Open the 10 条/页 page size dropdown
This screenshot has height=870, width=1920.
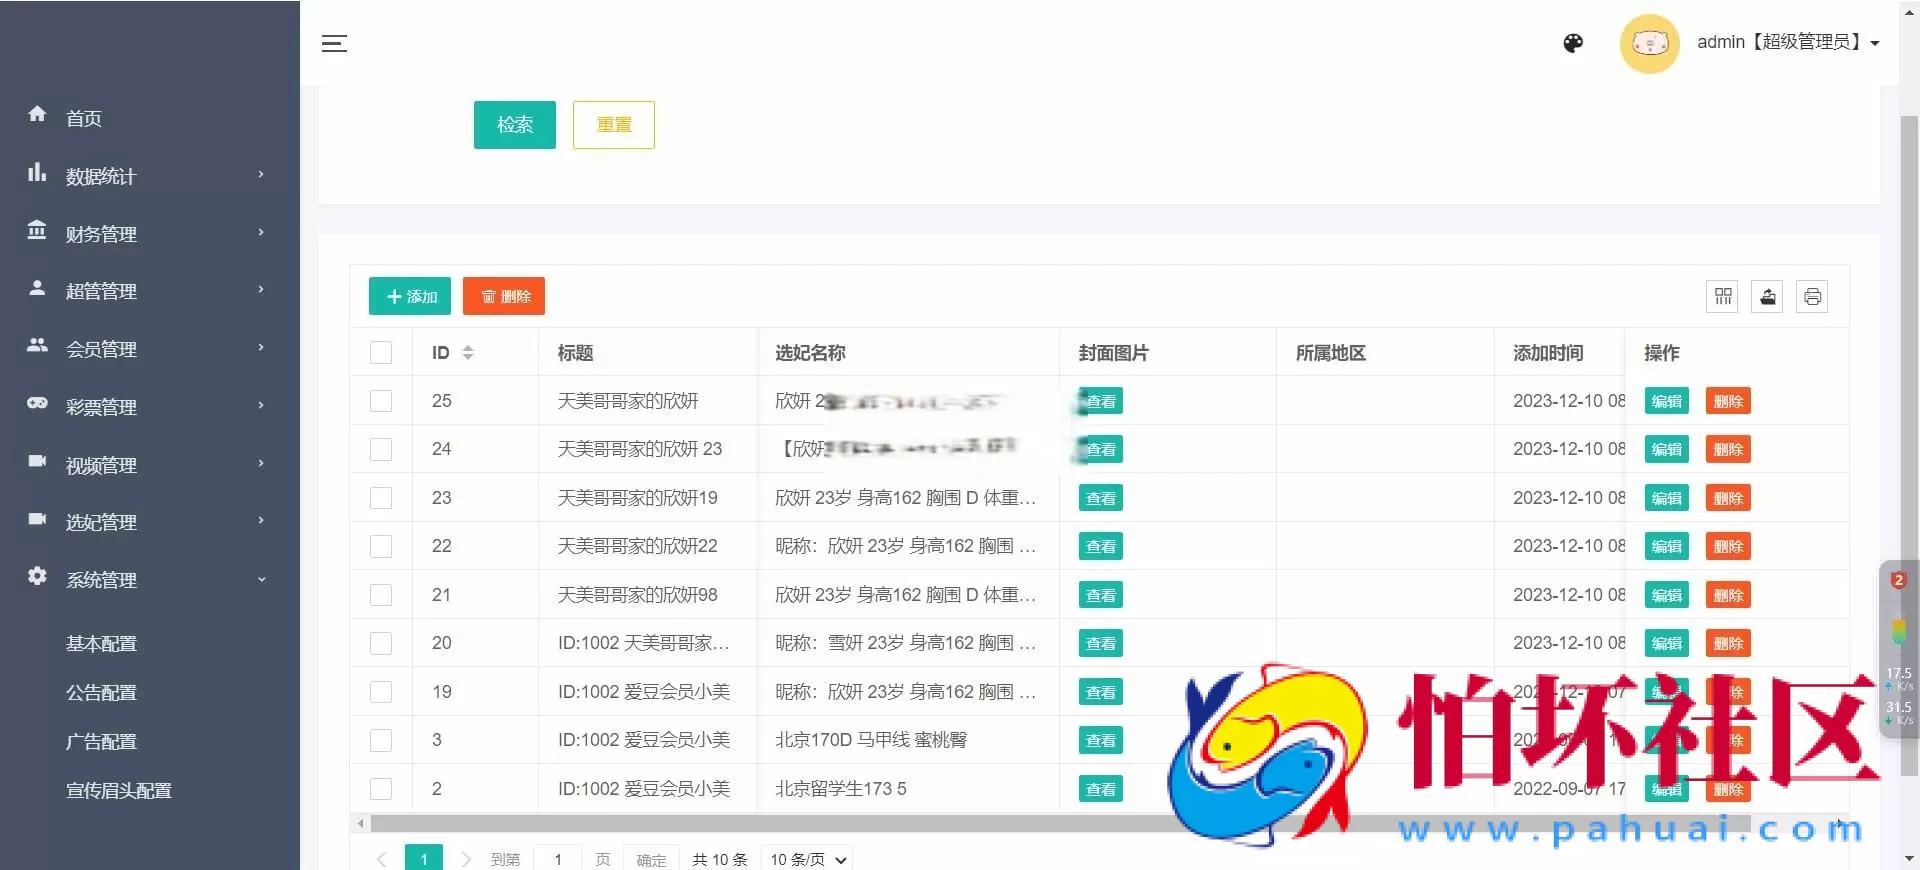807,859
